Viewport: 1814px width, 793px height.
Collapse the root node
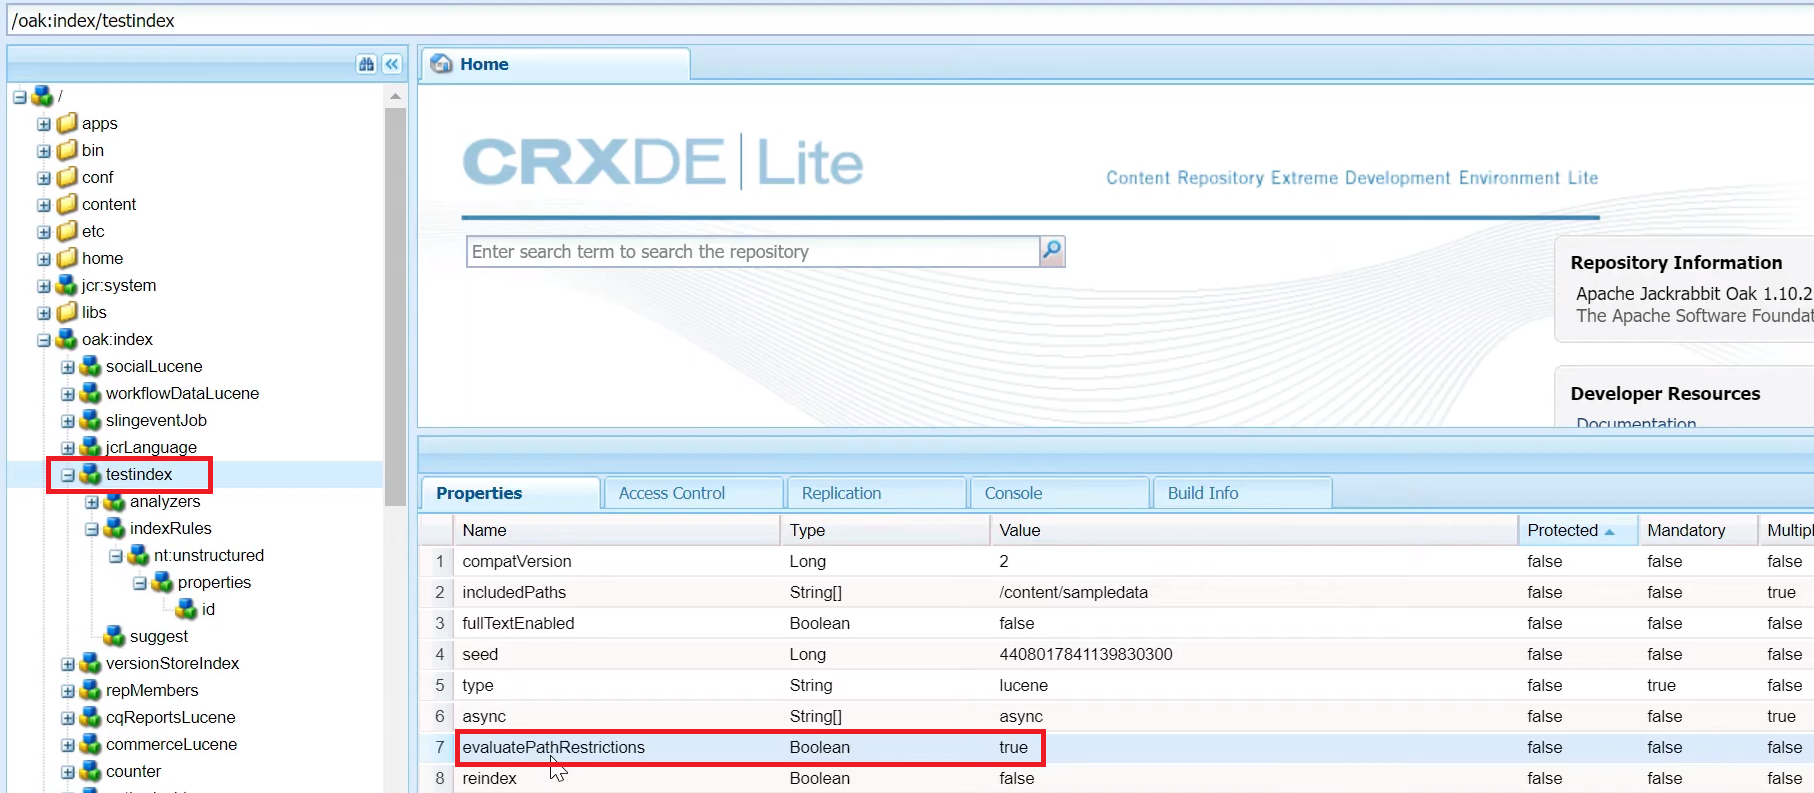tap(20, 97)
